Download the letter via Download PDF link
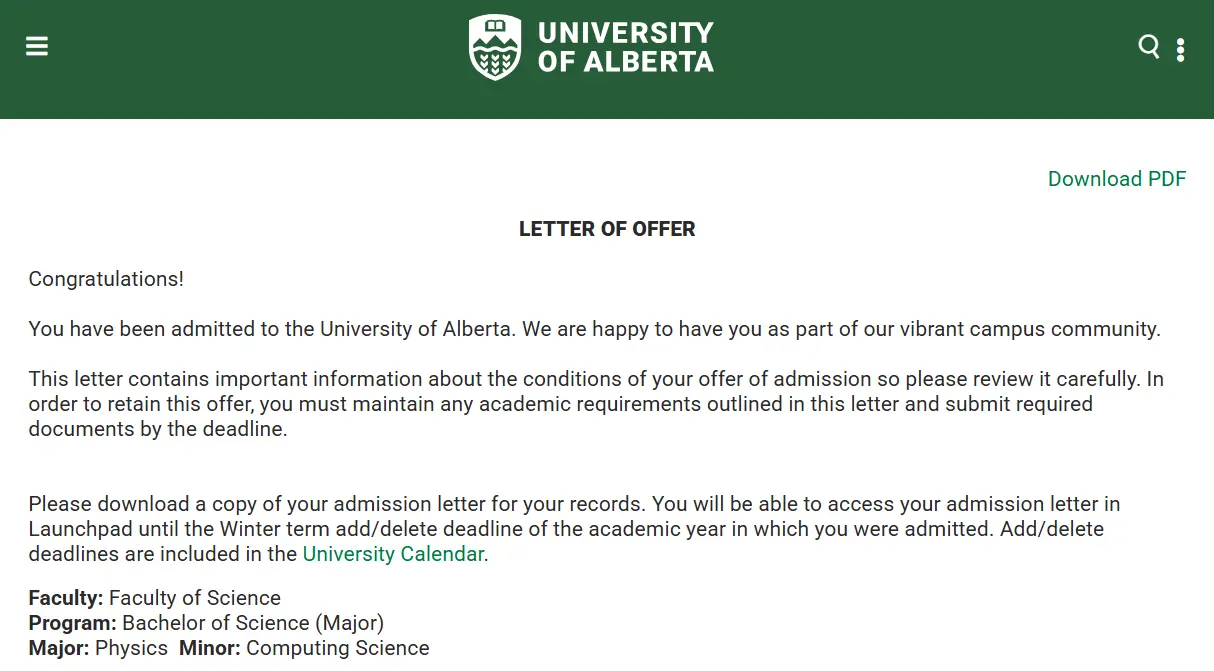This screenshot has width=1214, height=671. coord(1116,179)
